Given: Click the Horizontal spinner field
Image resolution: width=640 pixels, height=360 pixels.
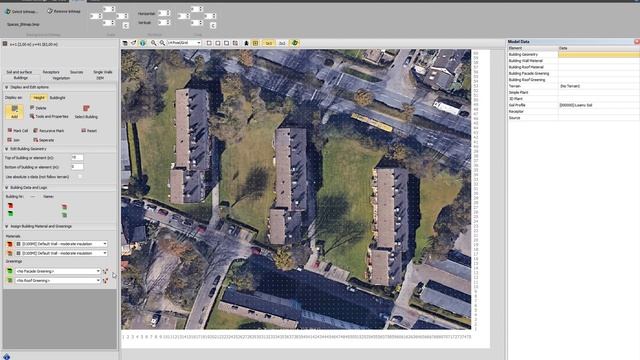Looking at the screenshot, I should [164, 13].
